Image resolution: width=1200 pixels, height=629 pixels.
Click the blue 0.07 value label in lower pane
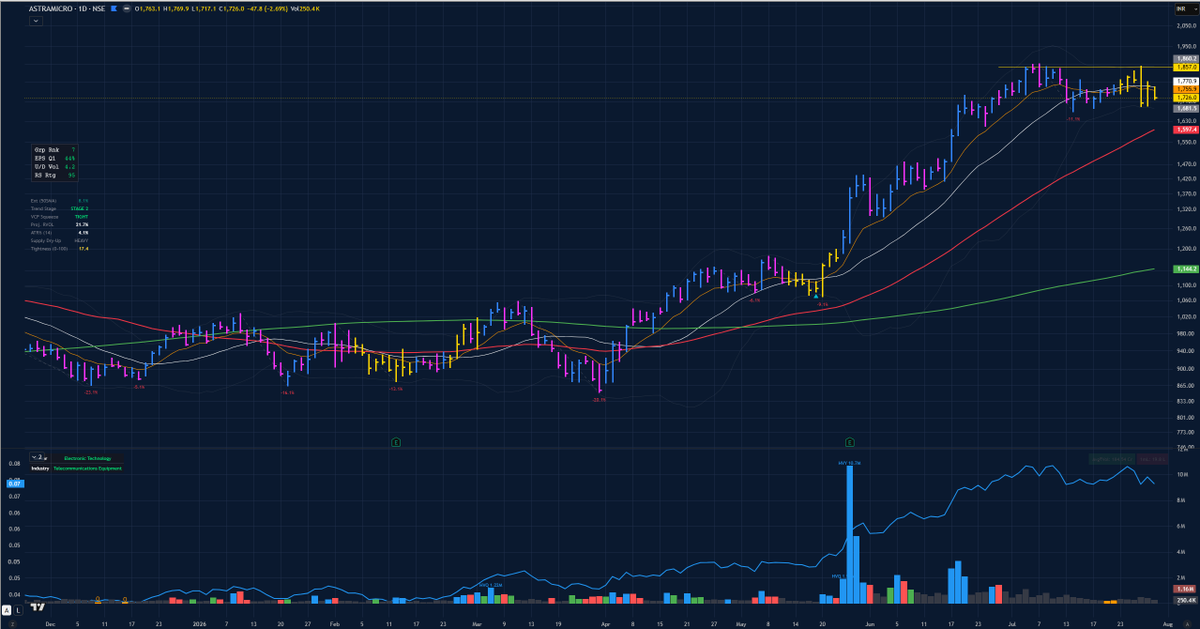15,482
